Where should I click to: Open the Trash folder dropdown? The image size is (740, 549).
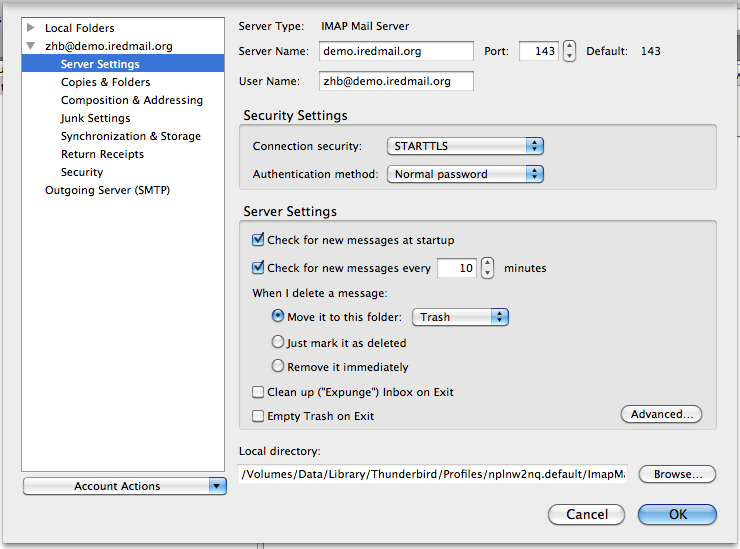[x=460, y=317]
